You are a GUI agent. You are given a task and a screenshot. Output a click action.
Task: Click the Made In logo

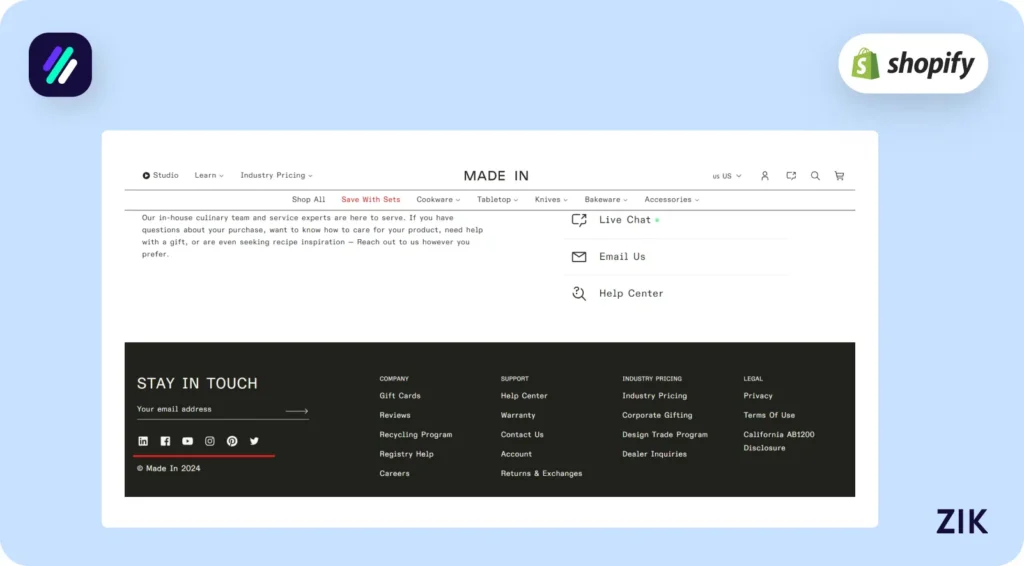496,176
